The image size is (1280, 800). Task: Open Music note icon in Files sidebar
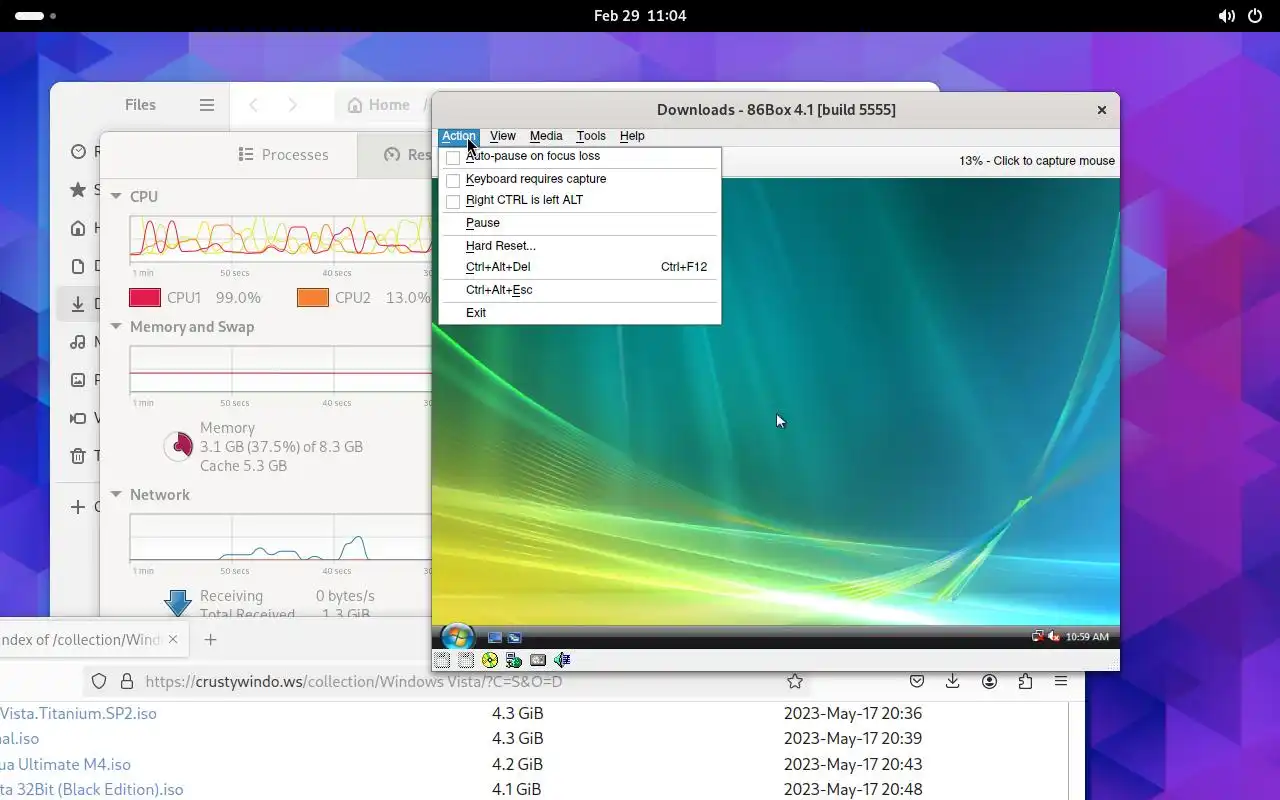pos(78,342)
